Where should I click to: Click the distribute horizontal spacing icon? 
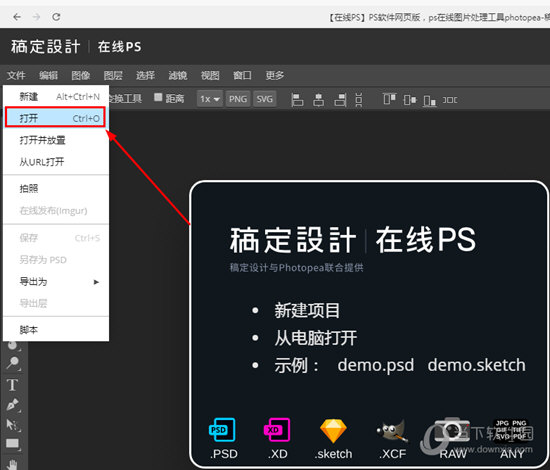(450, 100)
